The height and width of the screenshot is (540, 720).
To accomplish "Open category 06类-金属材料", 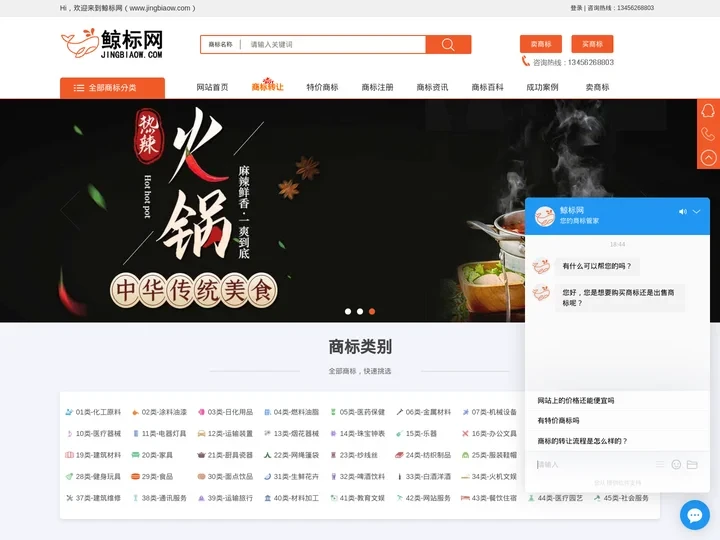I will [x=423, y=412].
